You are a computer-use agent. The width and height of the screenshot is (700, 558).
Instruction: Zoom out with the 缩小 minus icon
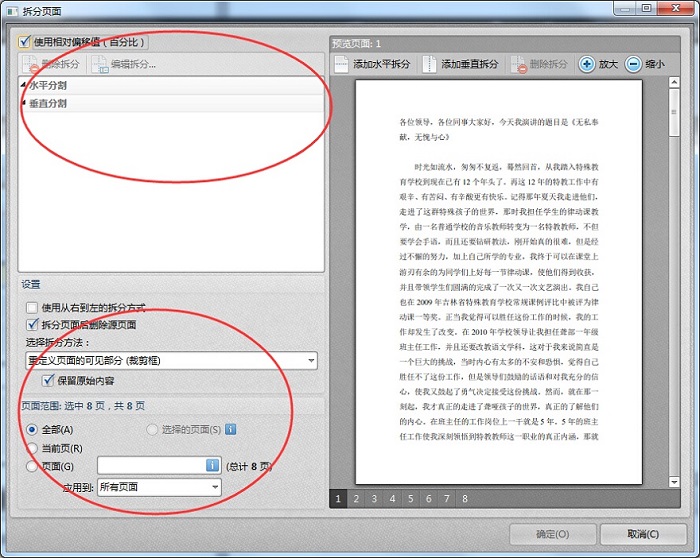633,64
